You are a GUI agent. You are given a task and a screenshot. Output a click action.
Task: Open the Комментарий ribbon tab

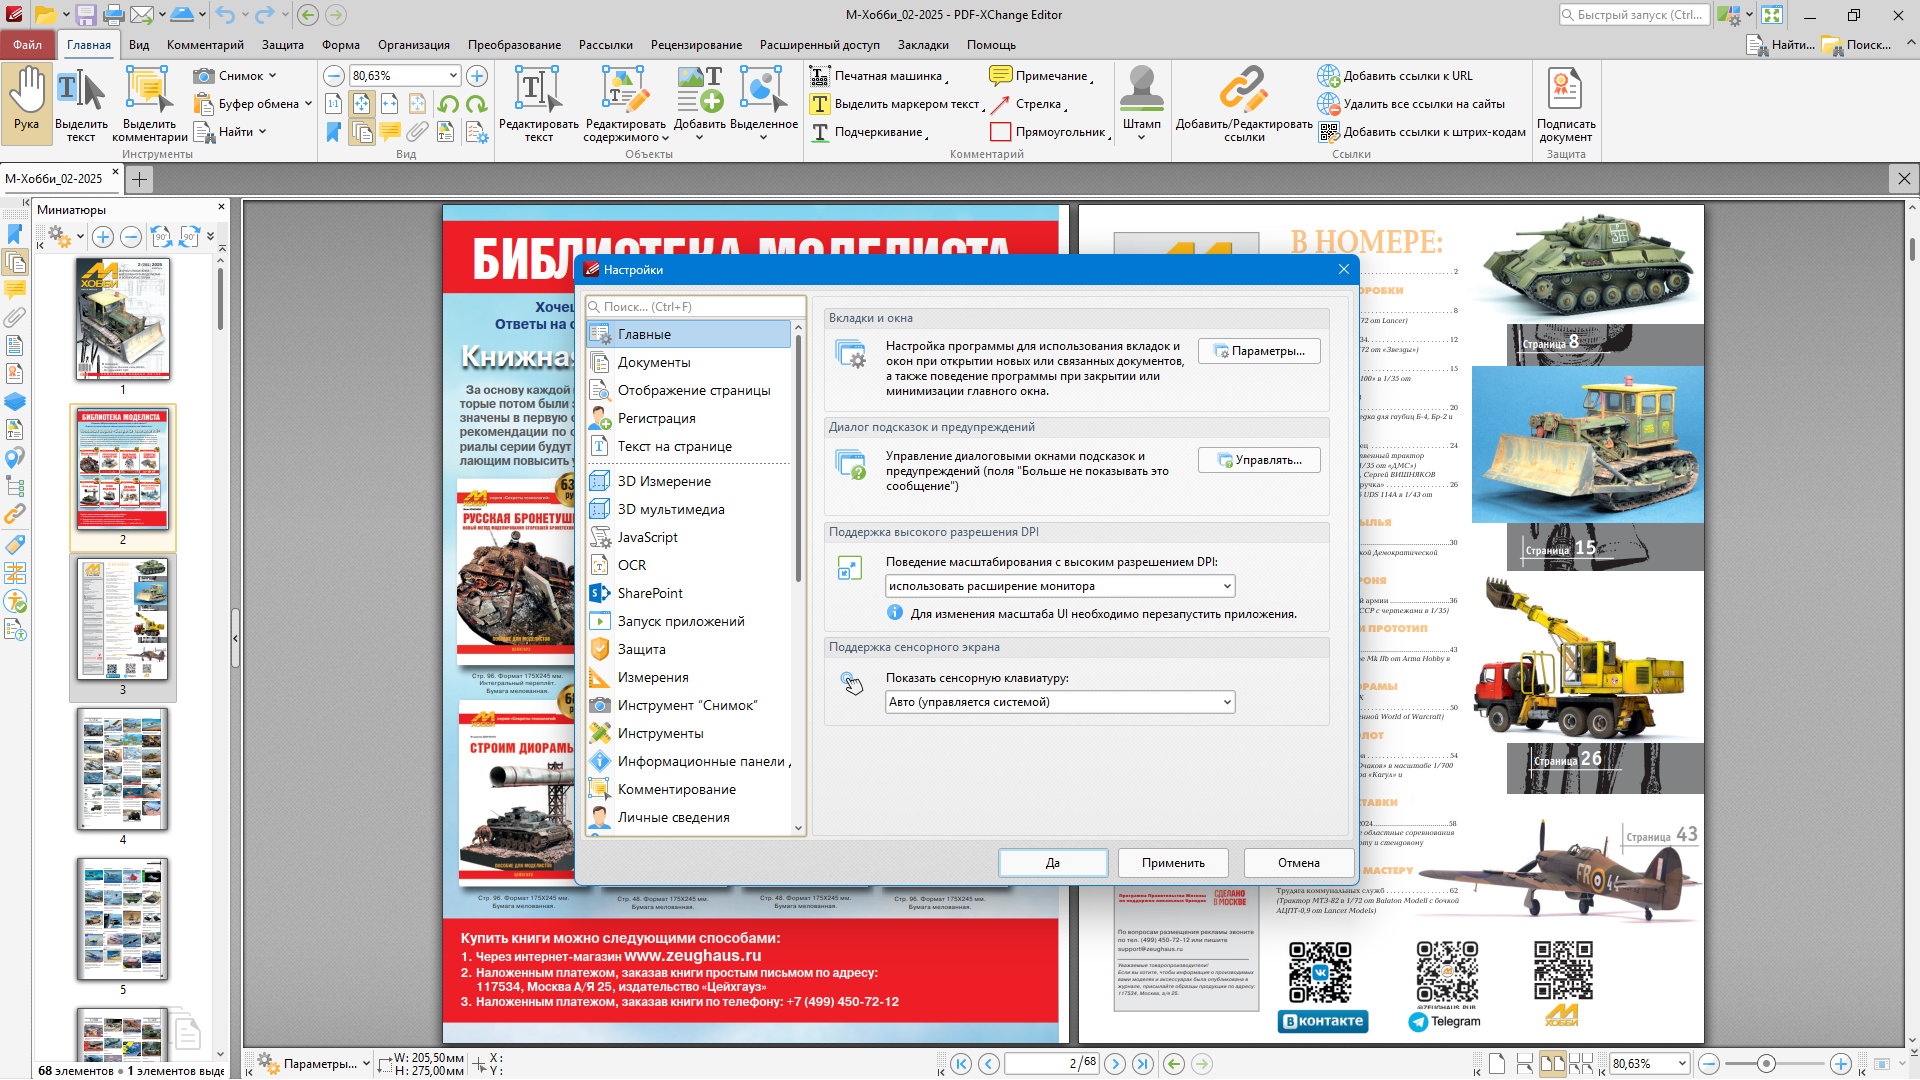click(205, 45)
